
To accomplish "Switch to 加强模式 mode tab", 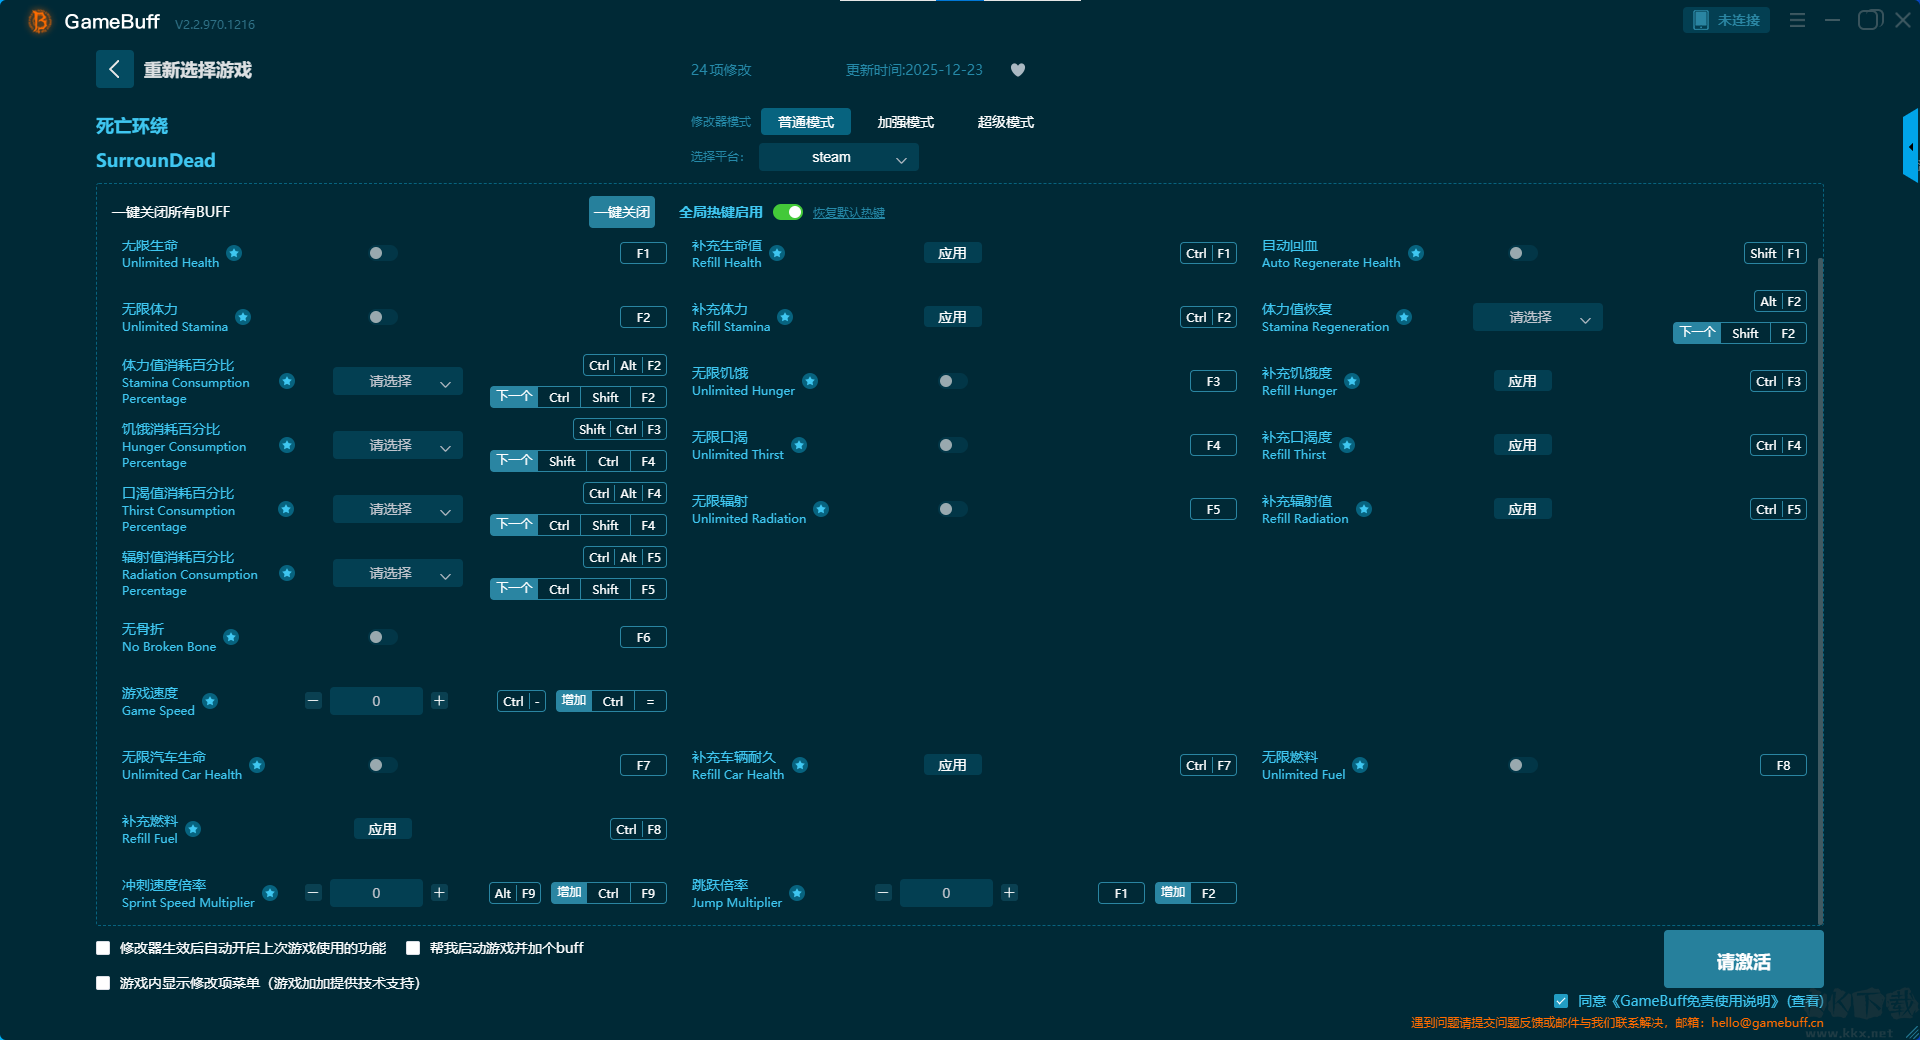I will point(905,122).
